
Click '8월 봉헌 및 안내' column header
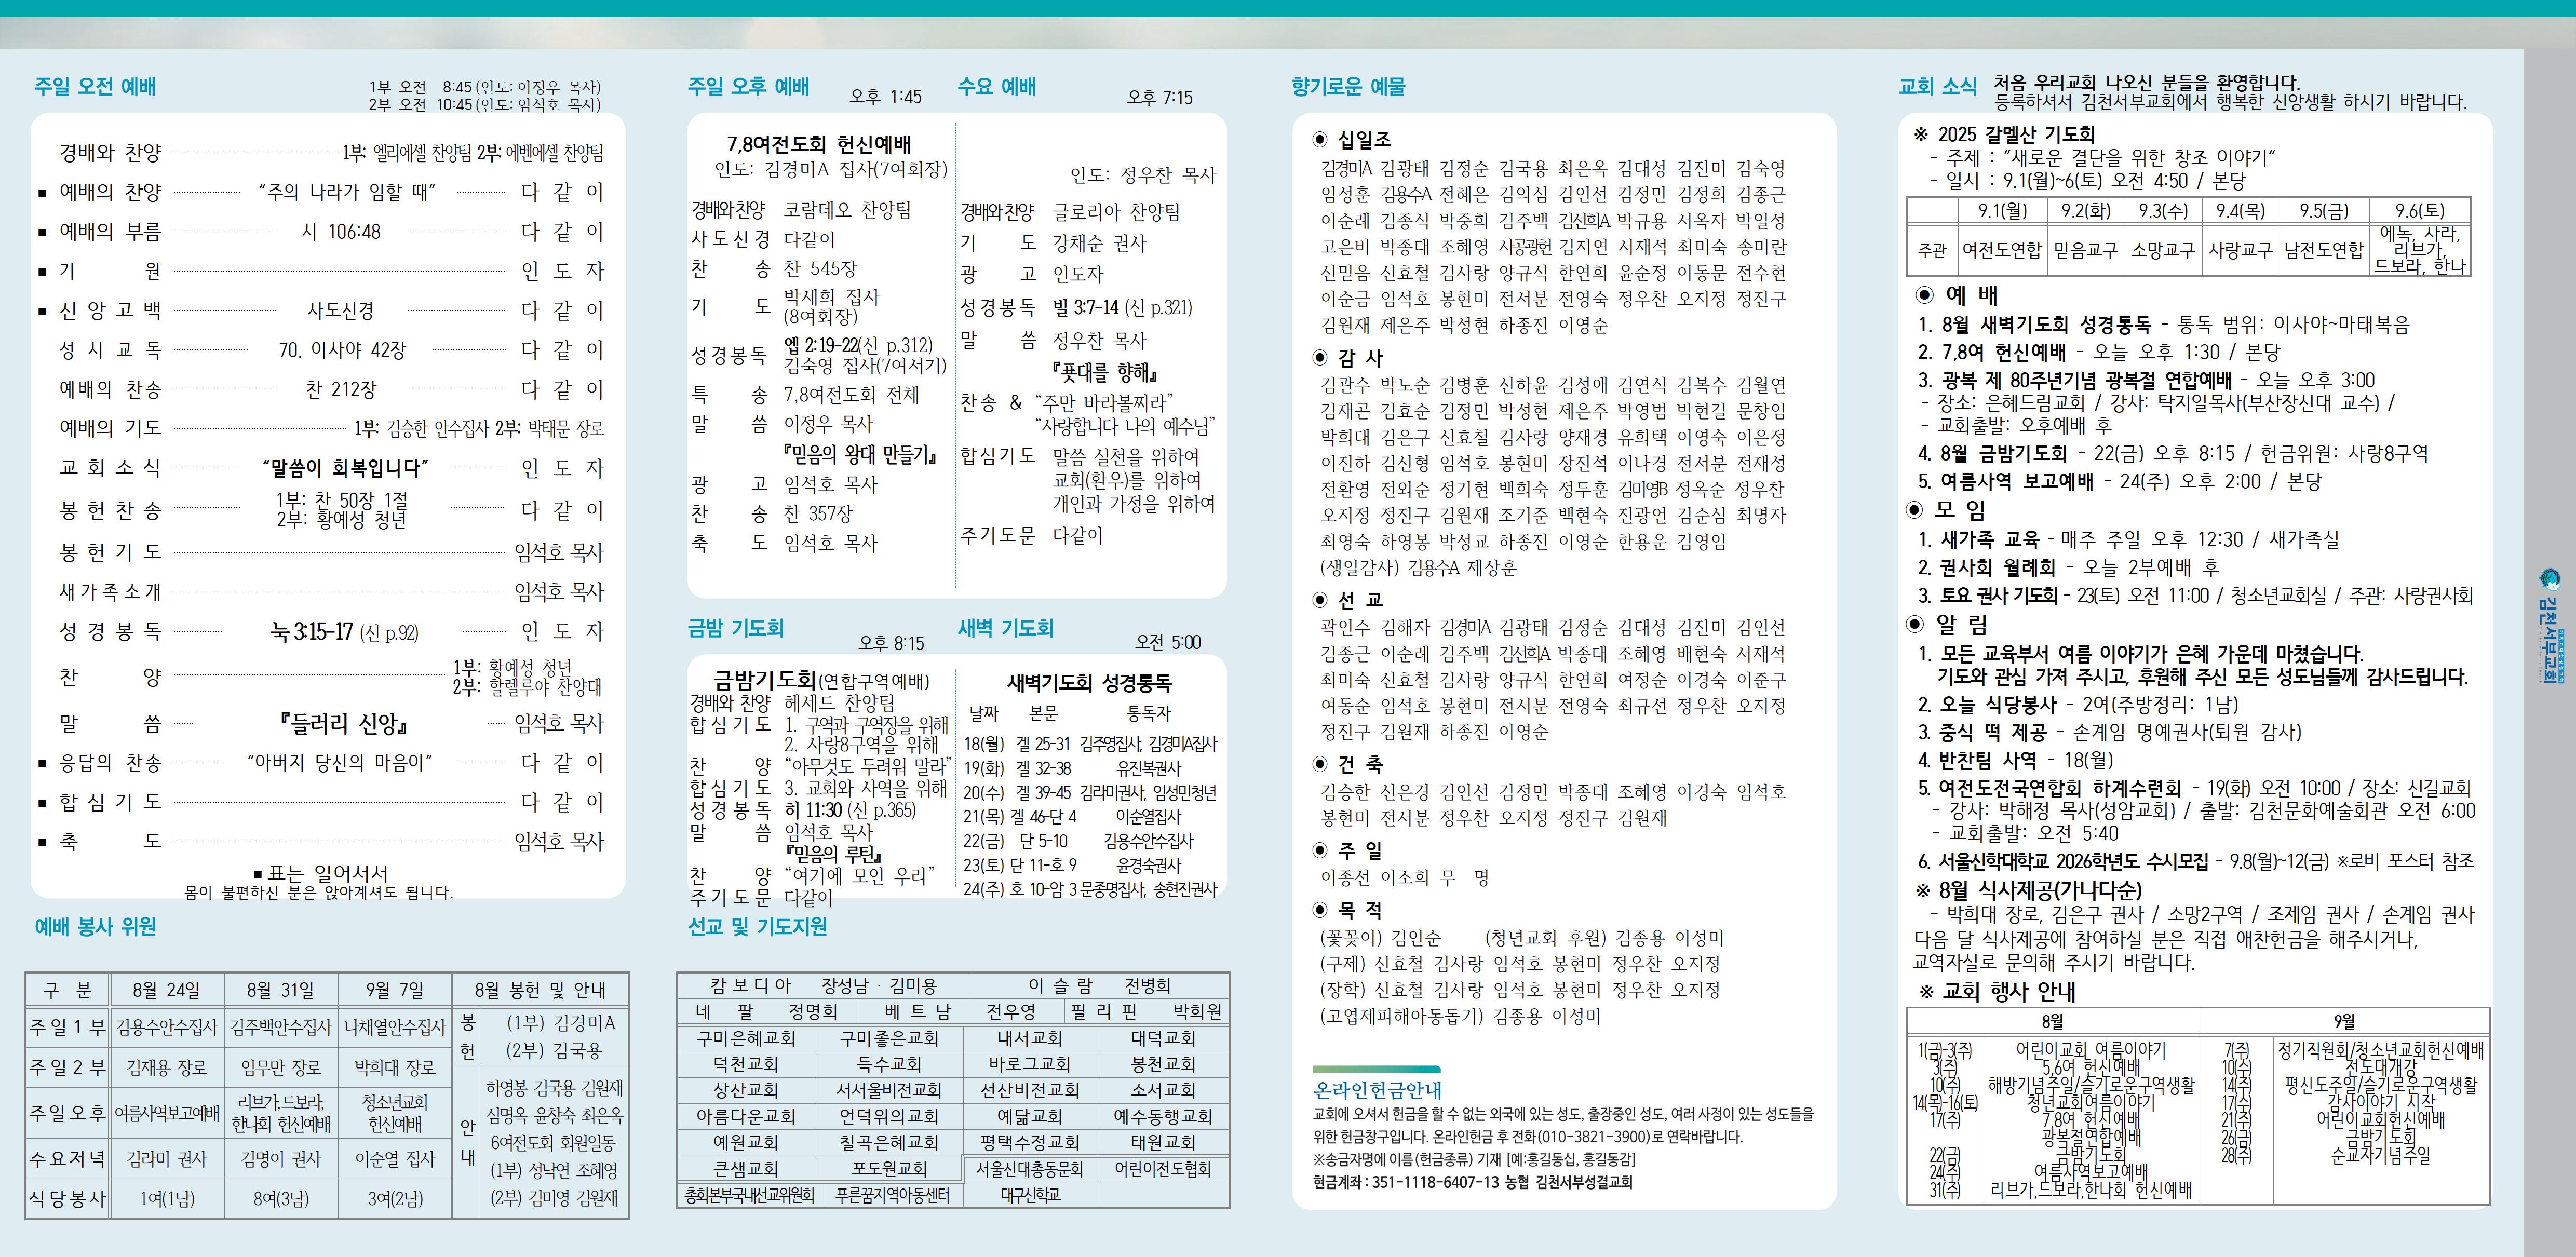coord(540,990)
